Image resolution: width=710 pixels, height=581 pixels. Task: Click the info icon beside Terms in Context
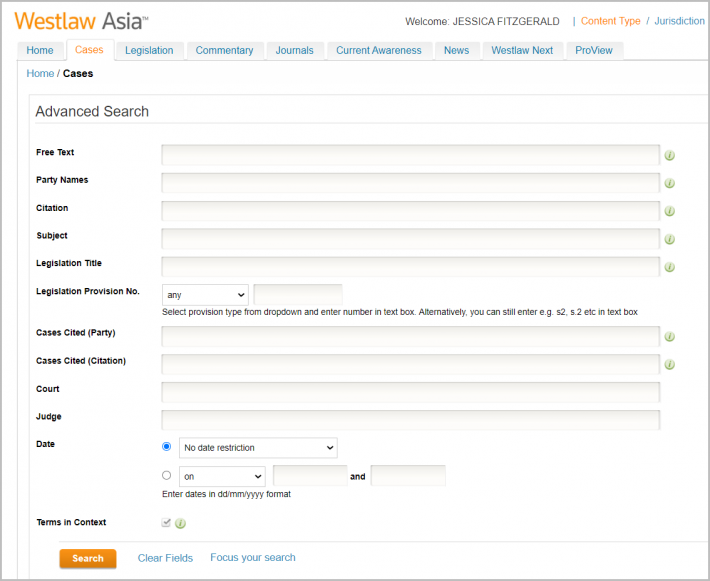coord(180,523)
